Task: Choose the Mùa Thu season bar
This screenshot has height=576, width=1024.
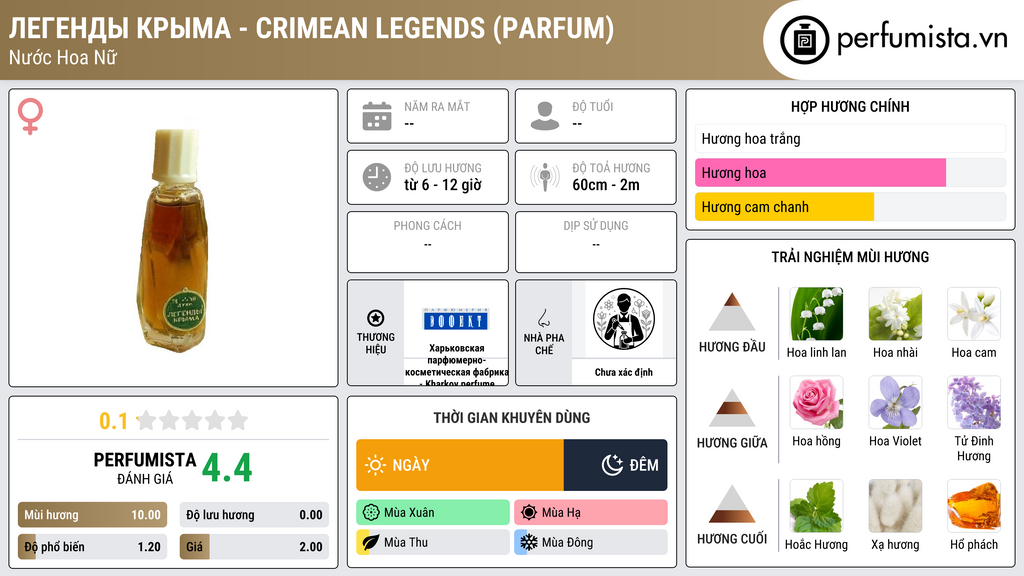Action: coord(433,542)
